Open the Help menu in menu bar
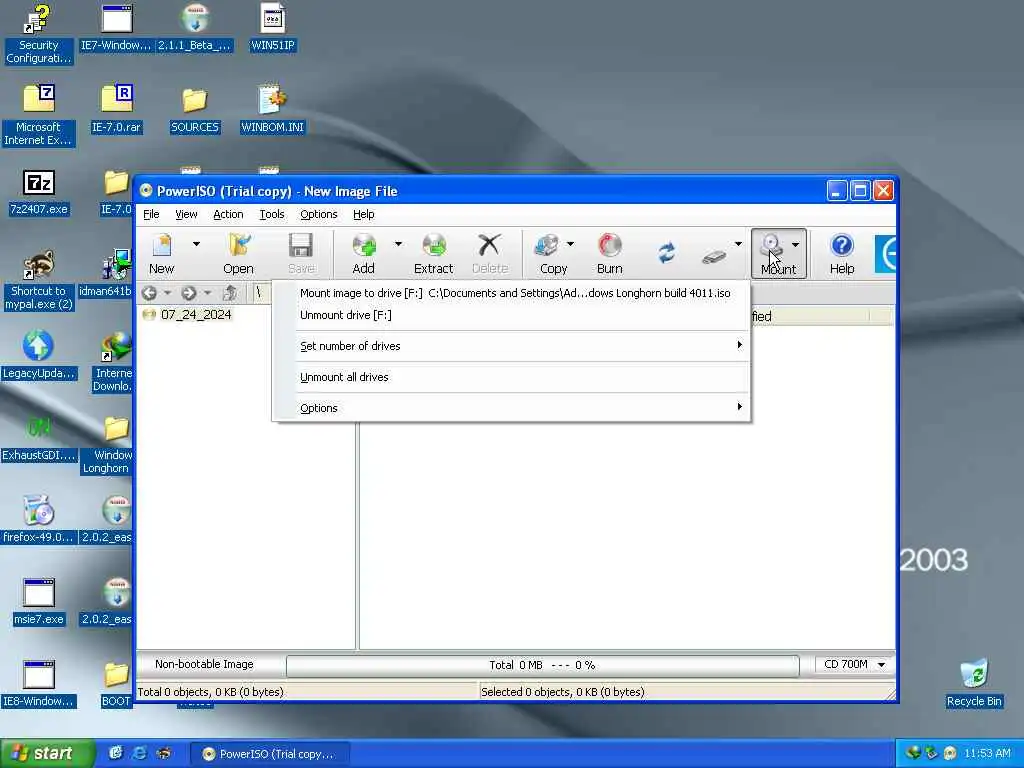The width and height of the screenshot is (1024, 768). pos(364,214)
